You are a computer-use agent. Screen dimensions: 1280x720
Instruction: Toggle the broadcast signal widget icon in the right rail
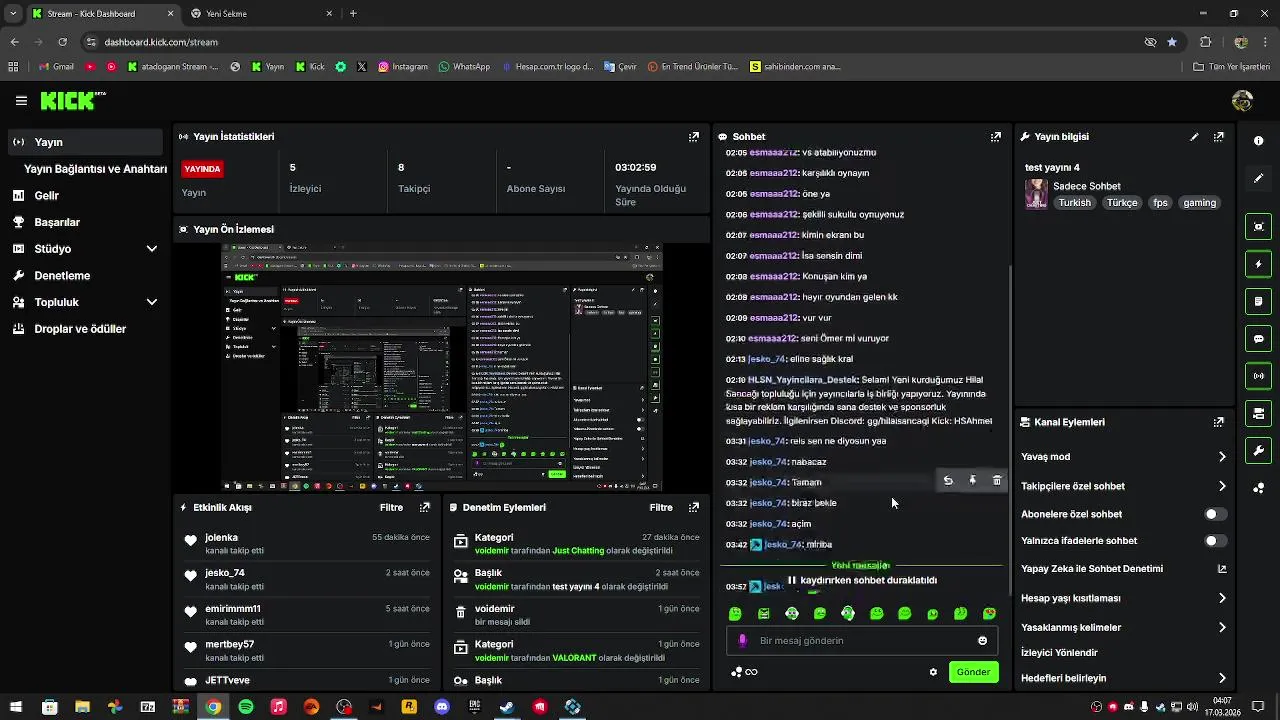coord(1259,376)
